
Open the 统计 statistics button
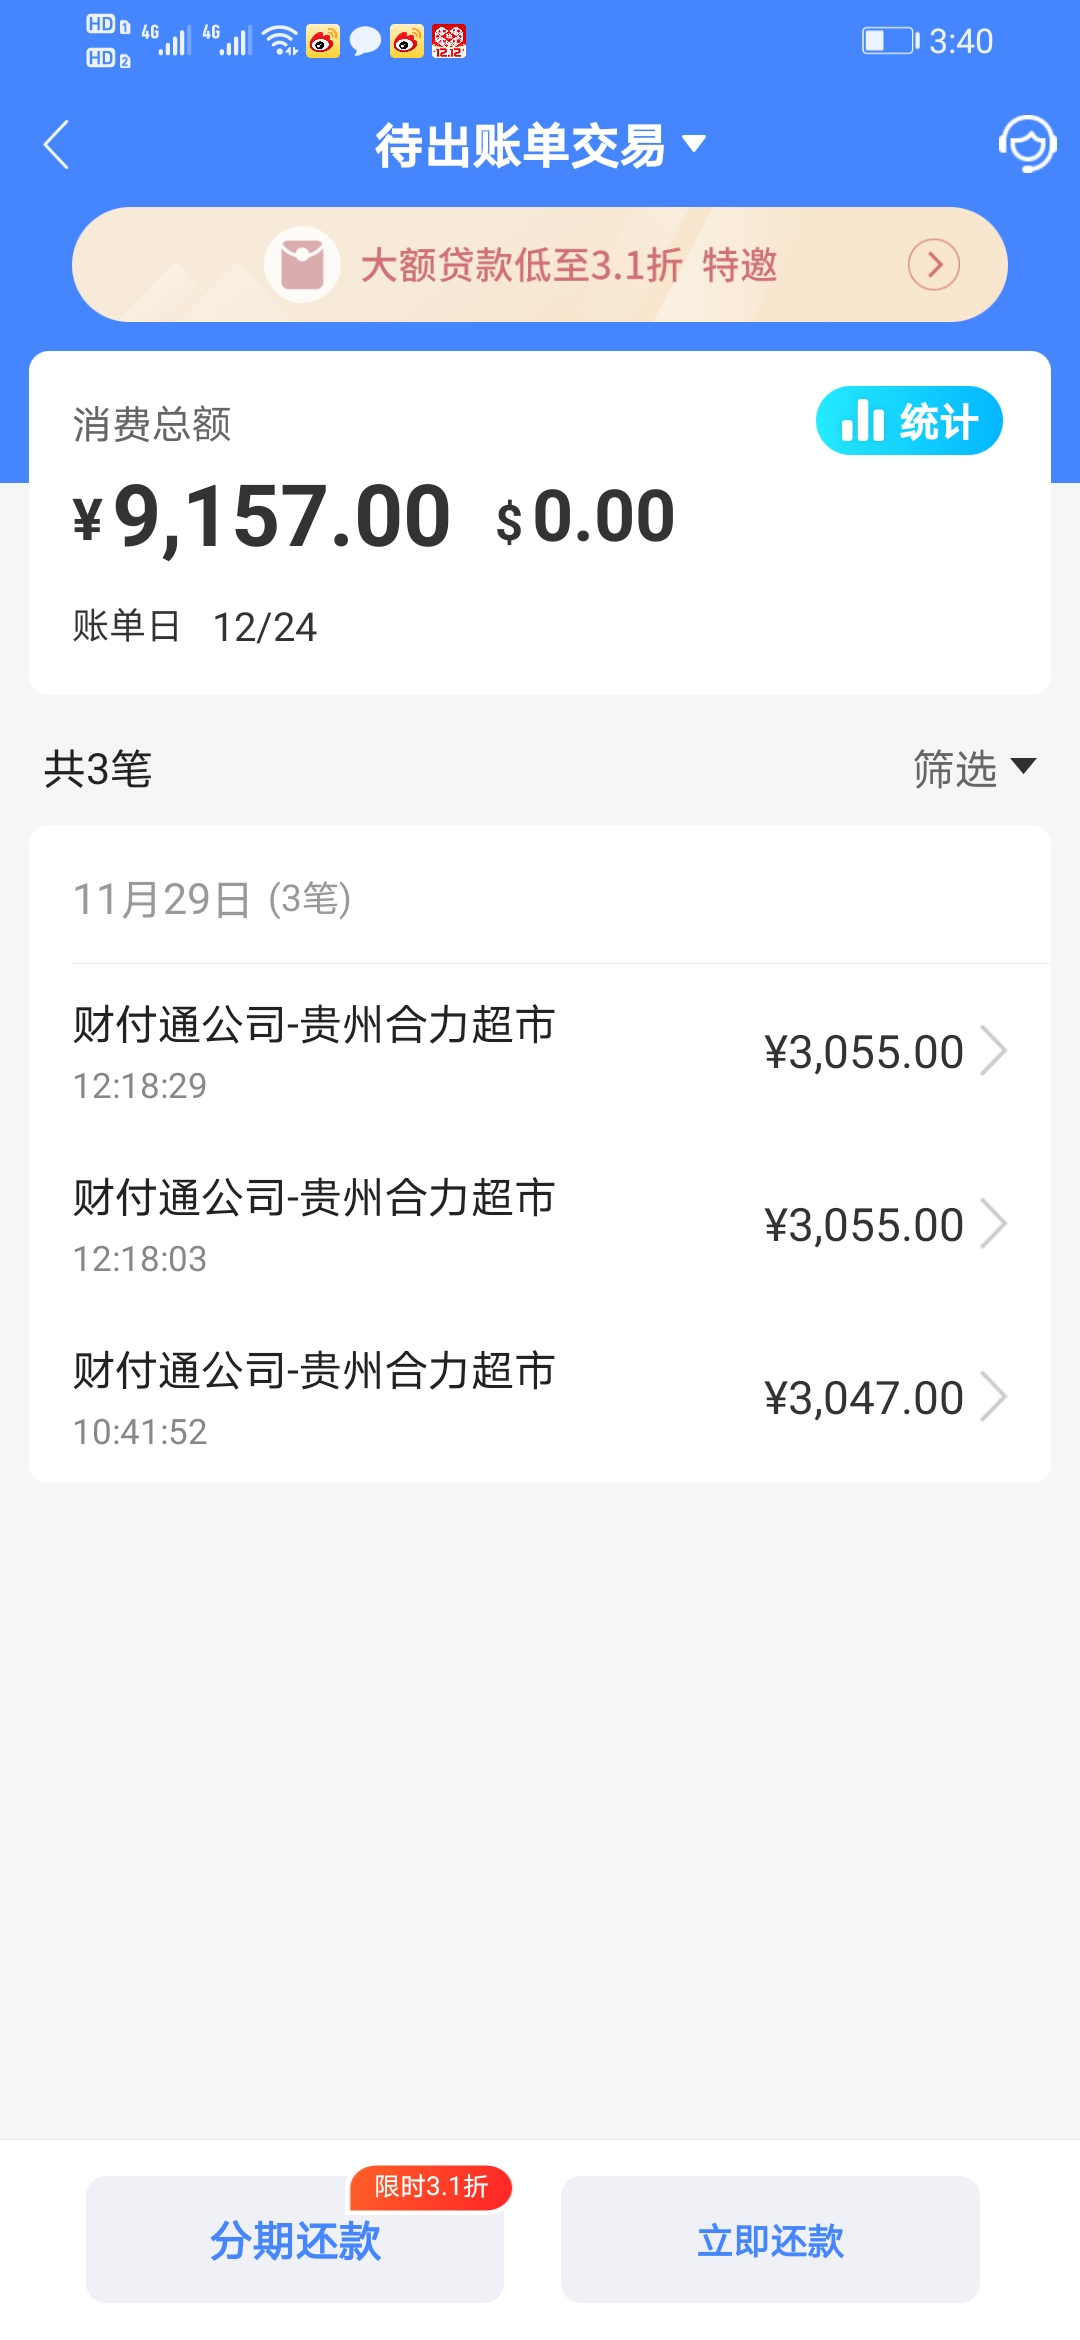909,421
